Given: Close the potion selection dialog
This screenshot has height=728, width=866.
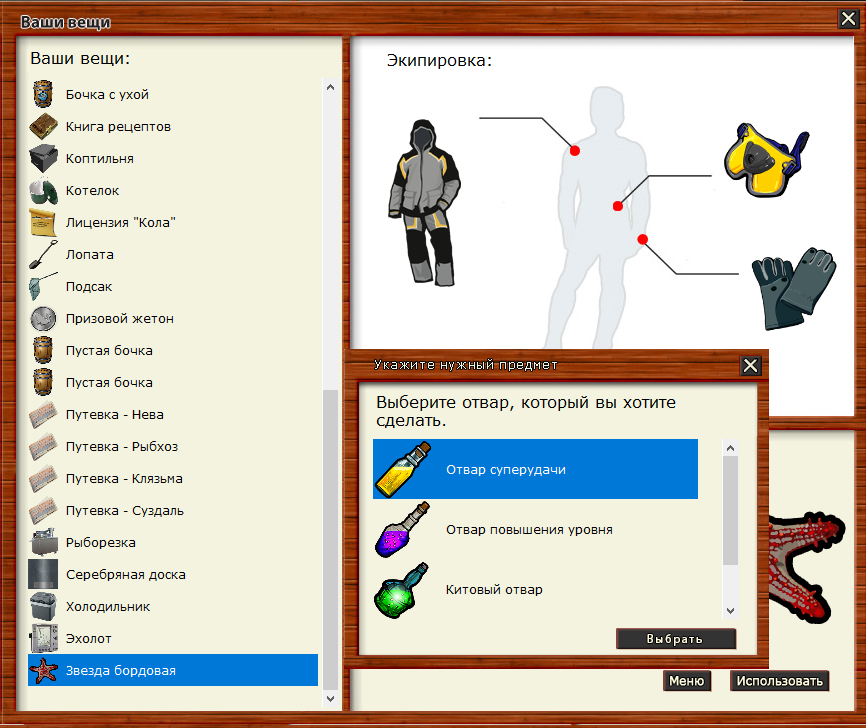Looking at the screenshot, I should coord(750,366).
